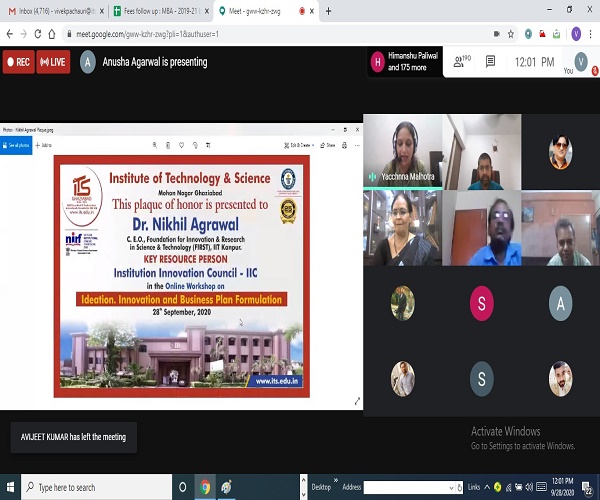The image size is (600, 500).
Task: Click the volume speaker icon in tray
Action: coord(529,487)
